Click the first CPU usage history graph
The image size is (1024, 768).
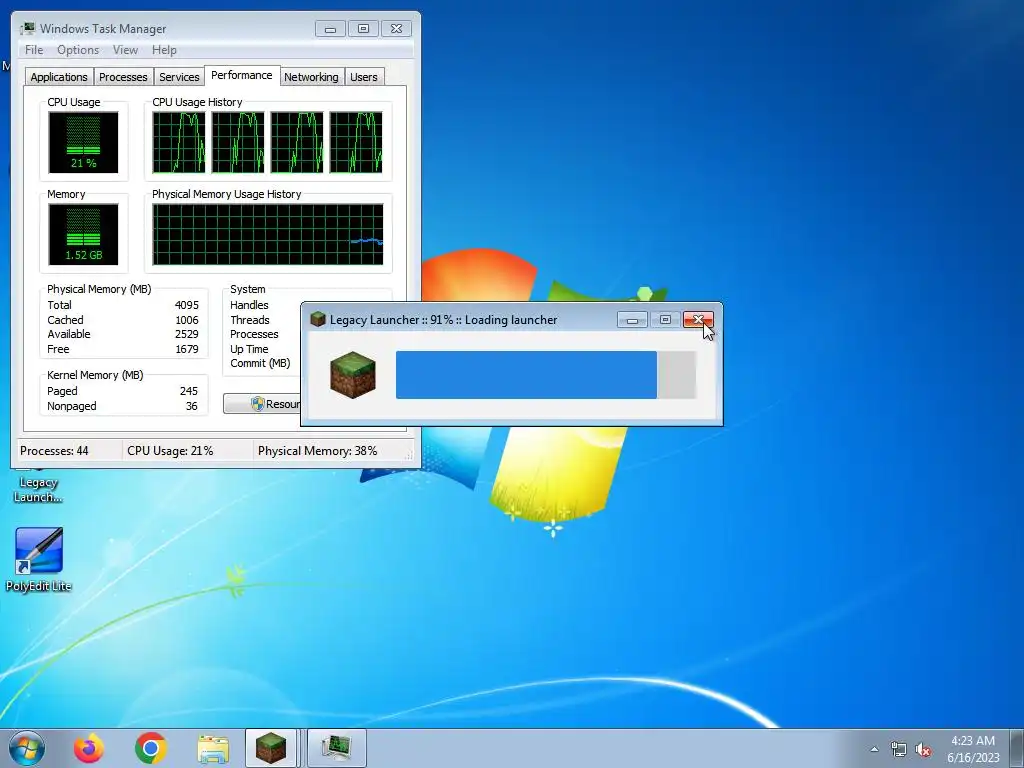coord(178,142)
